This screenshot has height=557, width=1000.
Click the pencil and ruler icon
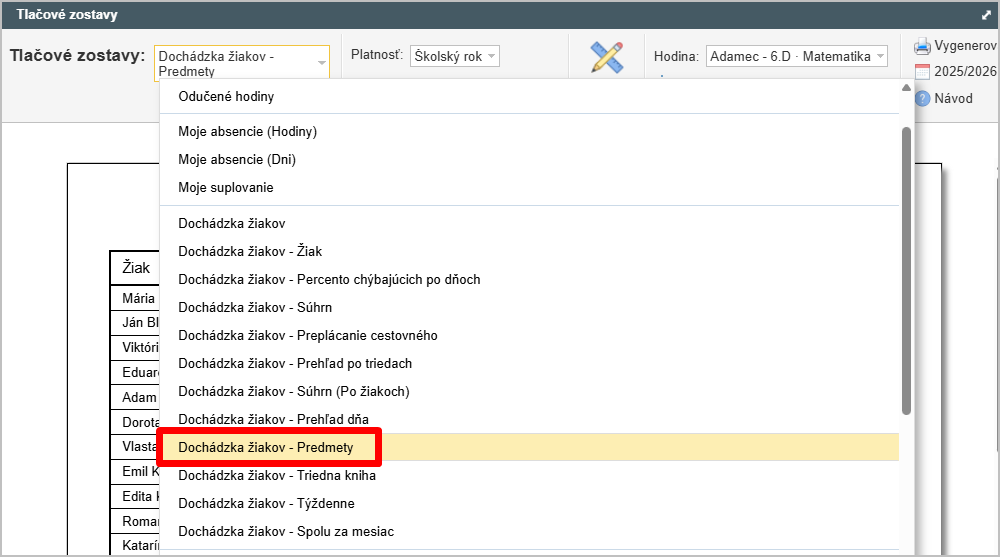click(x=606, y=57)
